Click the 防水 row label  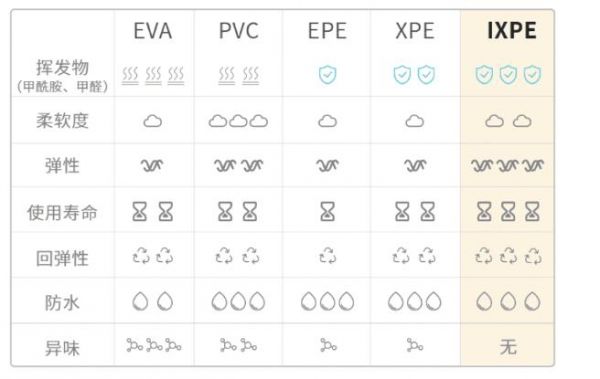tap(62, 303)
